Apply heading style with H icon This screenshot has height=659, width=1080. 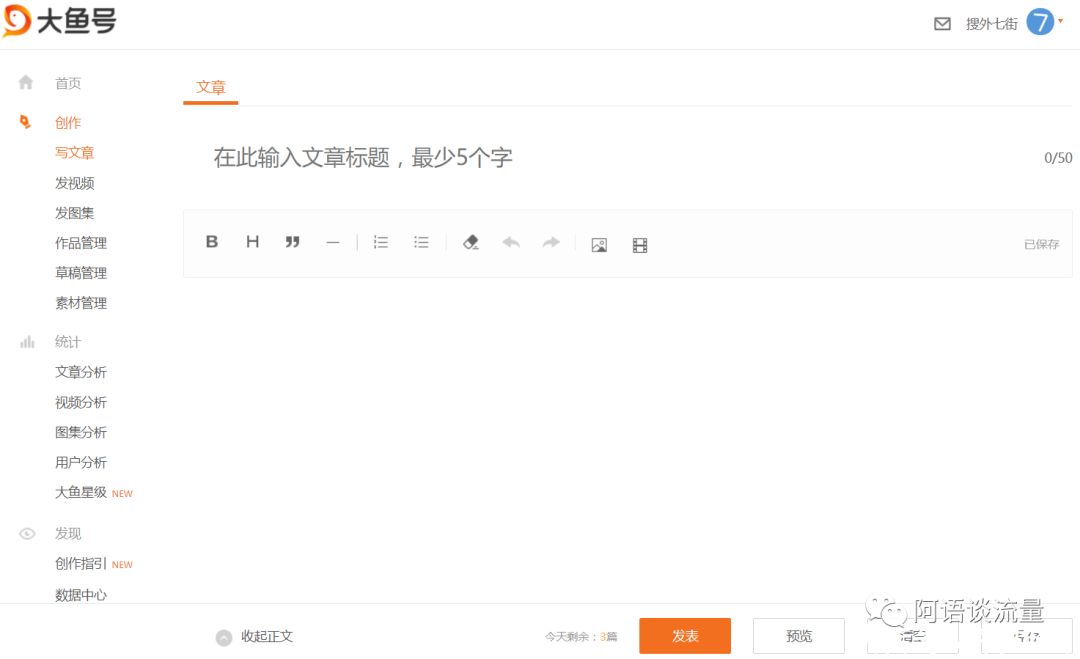pos(253,242)
